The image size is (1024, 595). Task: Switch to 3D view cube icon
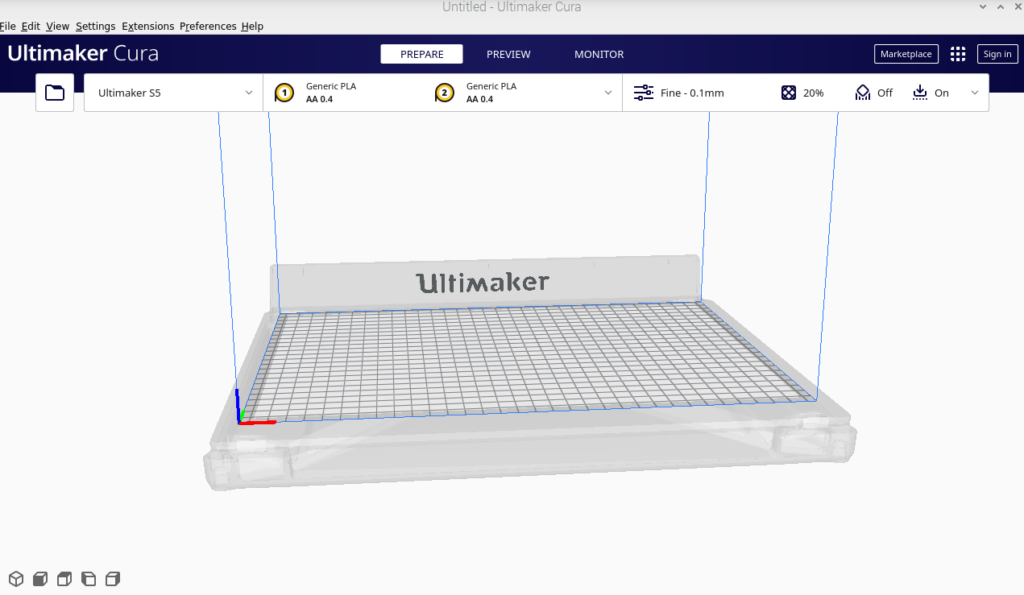(x=16, y=579)
